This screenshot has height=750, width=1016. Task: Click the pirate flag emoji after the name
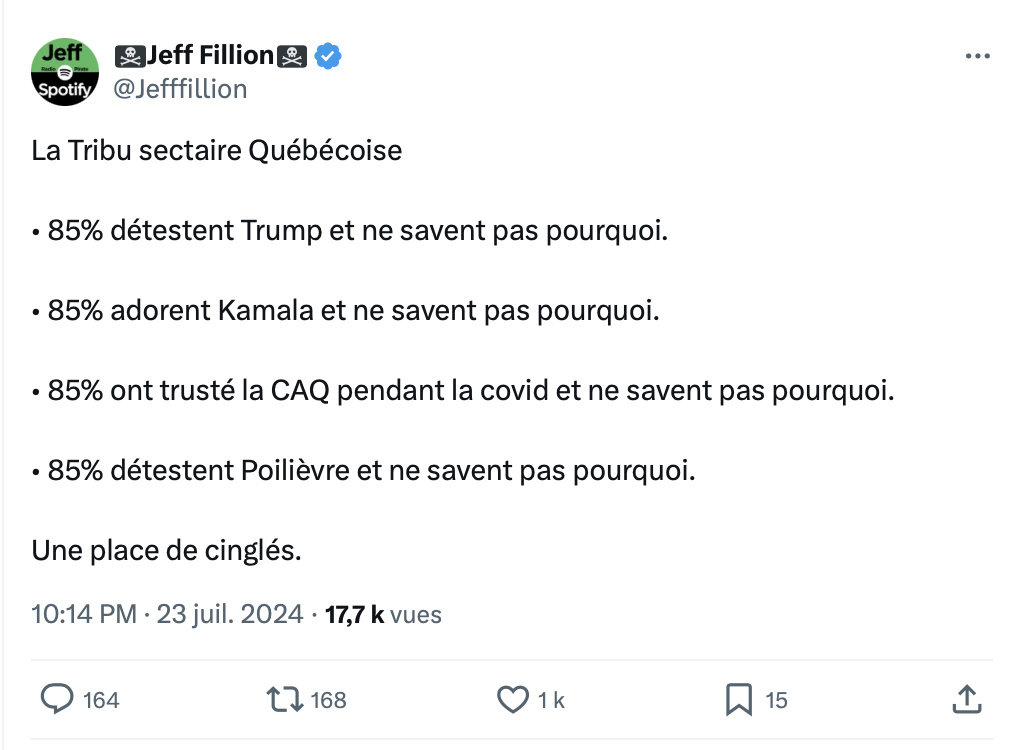(292, 56)
